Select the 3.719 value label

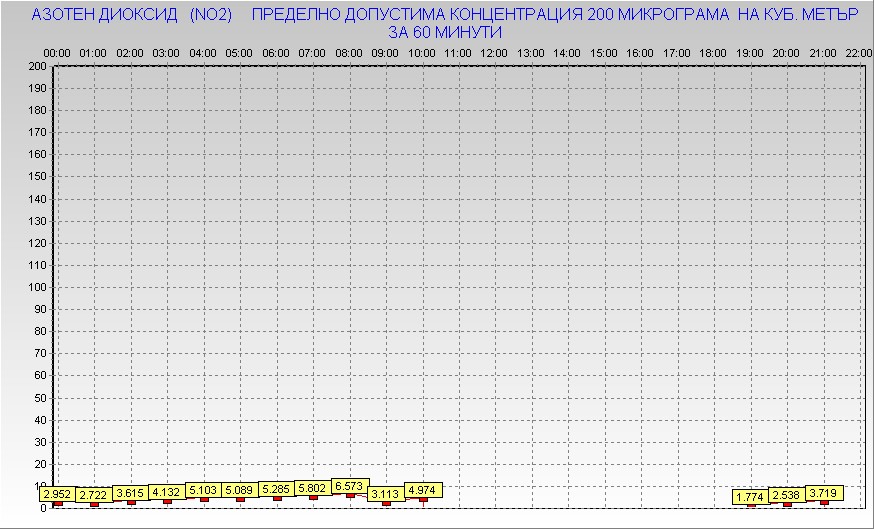coord(824,493)
